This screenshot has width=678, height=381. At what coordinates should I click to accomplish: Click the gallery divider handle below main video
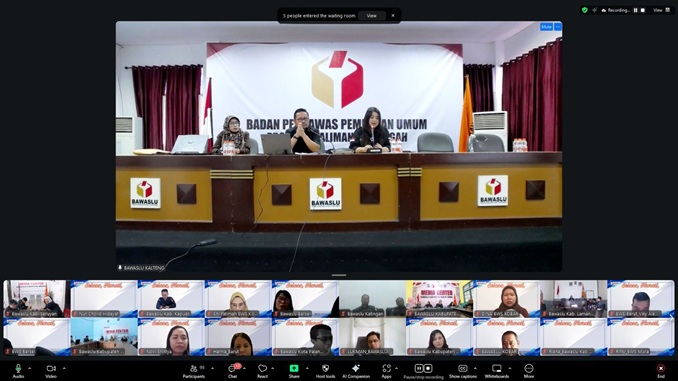click(339, 275)
